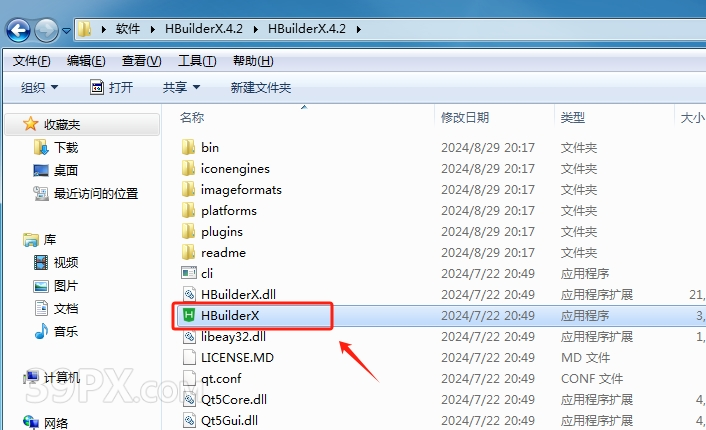
Task: Click the Forward navigation arrow button
Action: [x=46, y=31]
